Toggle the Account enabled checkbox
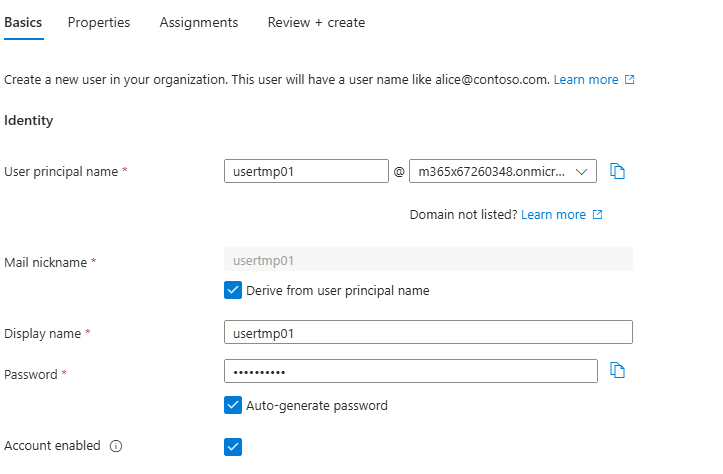 click(233, 446)
